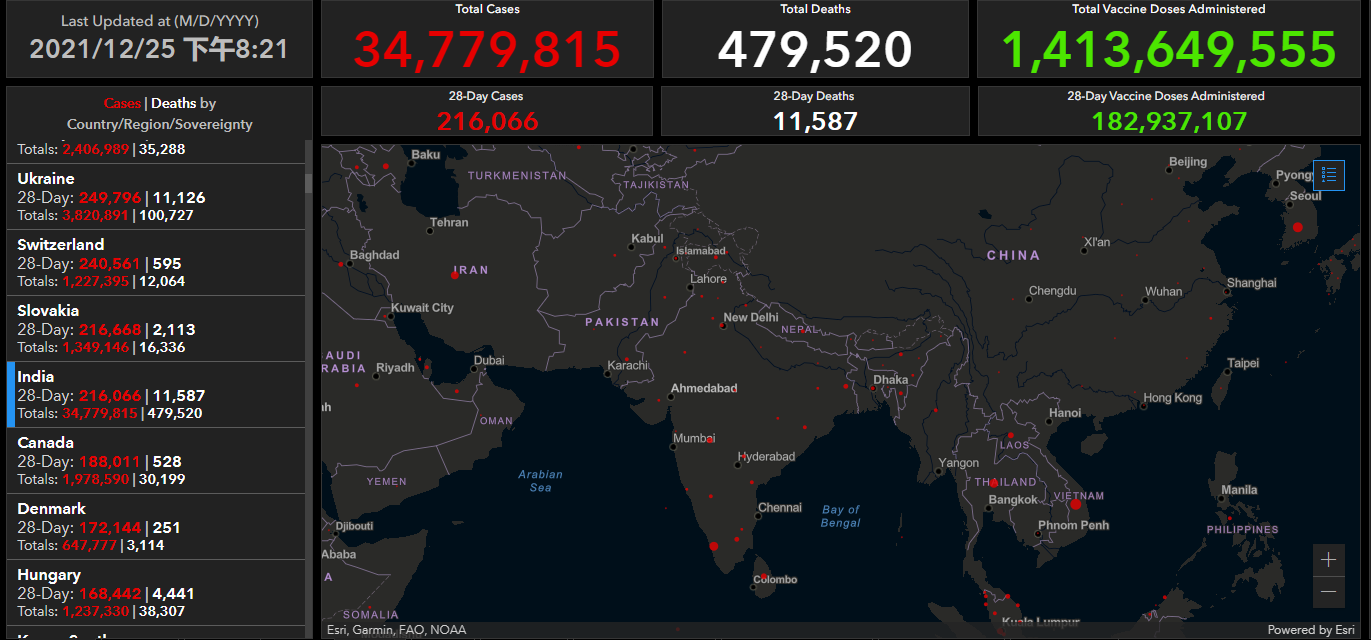The height and width of the screenshot is (640, 1371).
Task: Click the Manila label on map
Action: pyautogui.click(x=1239, y=490)
